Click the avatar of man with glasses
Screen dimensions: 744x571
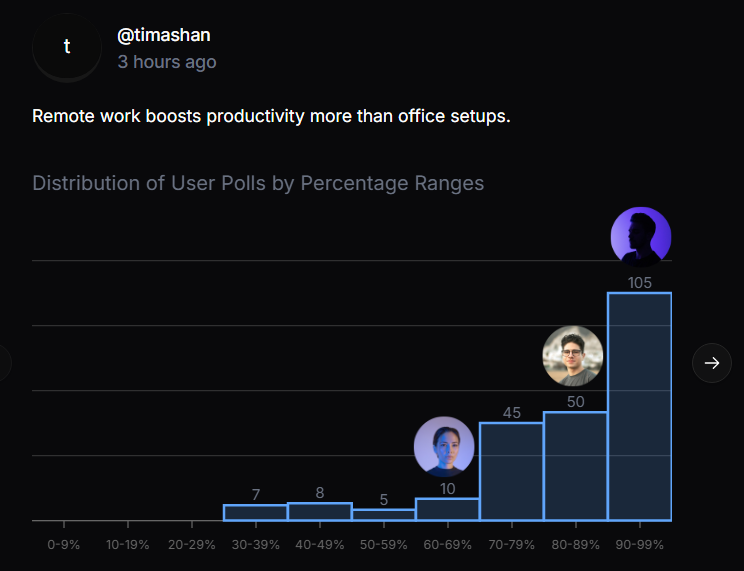572,356
